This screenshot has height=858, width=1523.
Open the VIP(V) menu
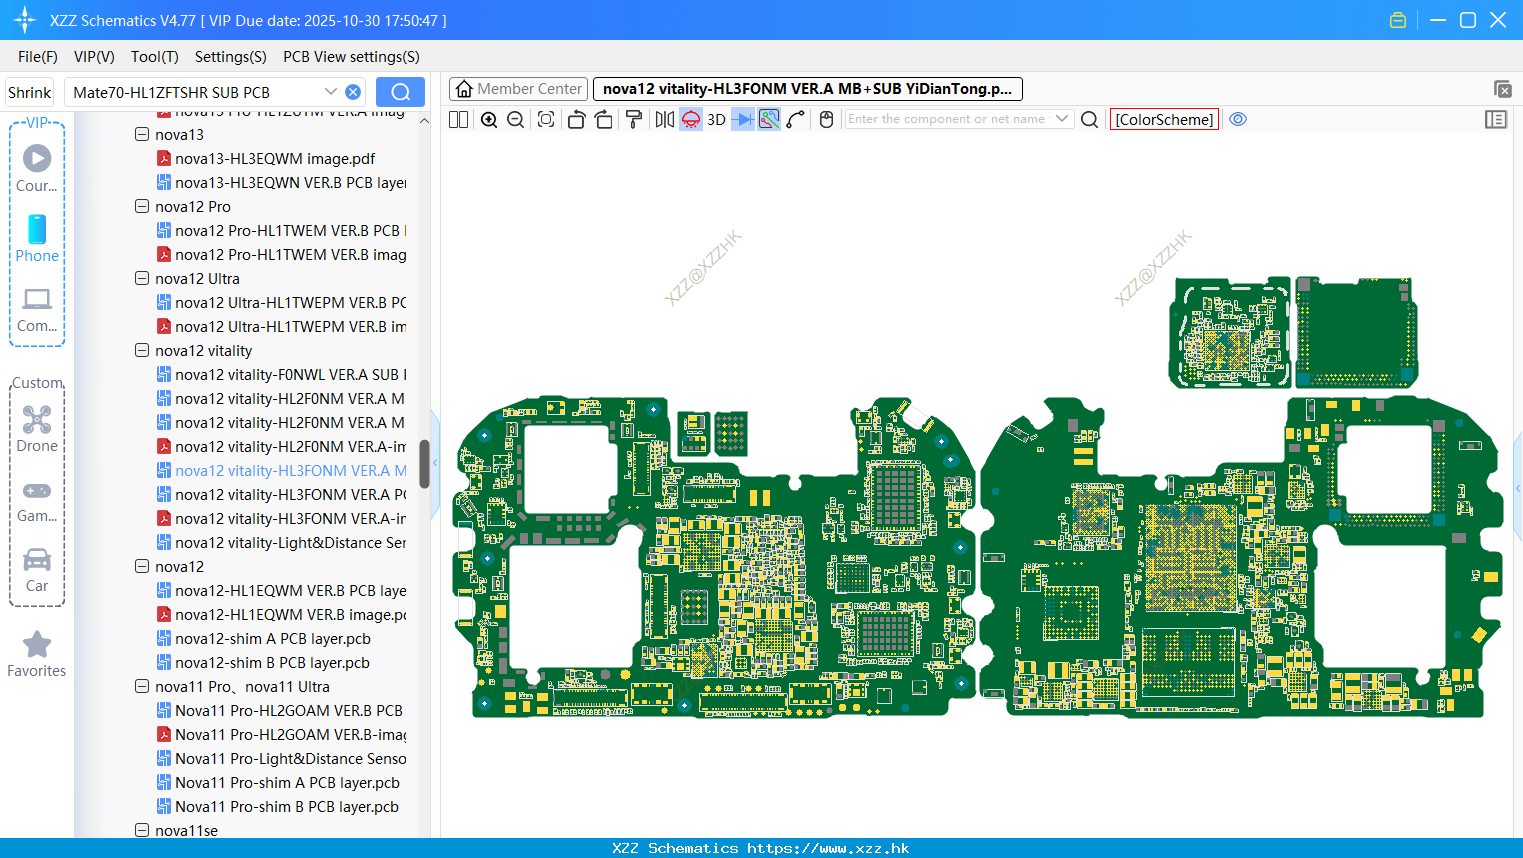[x=94, y=57]
